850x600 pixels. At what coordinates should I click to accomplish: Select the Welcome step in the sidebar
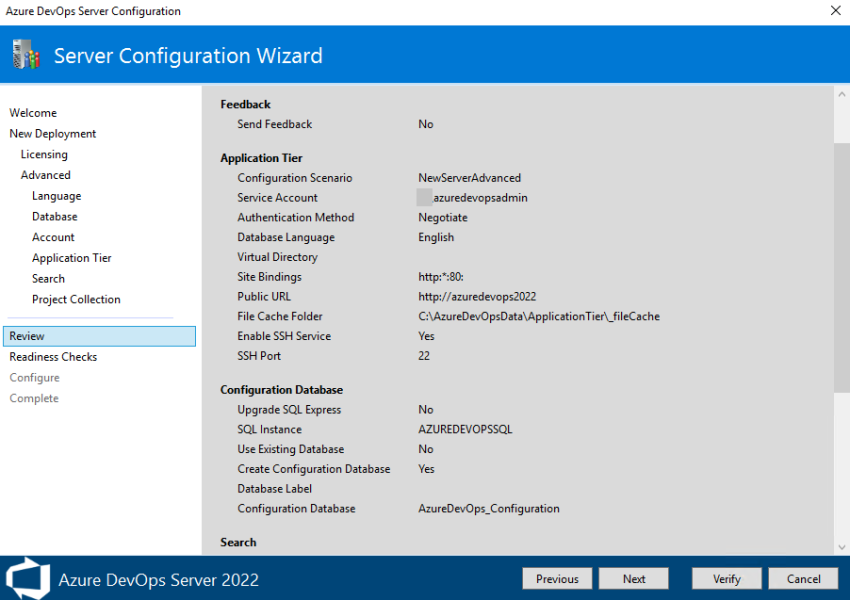[33, 113]
